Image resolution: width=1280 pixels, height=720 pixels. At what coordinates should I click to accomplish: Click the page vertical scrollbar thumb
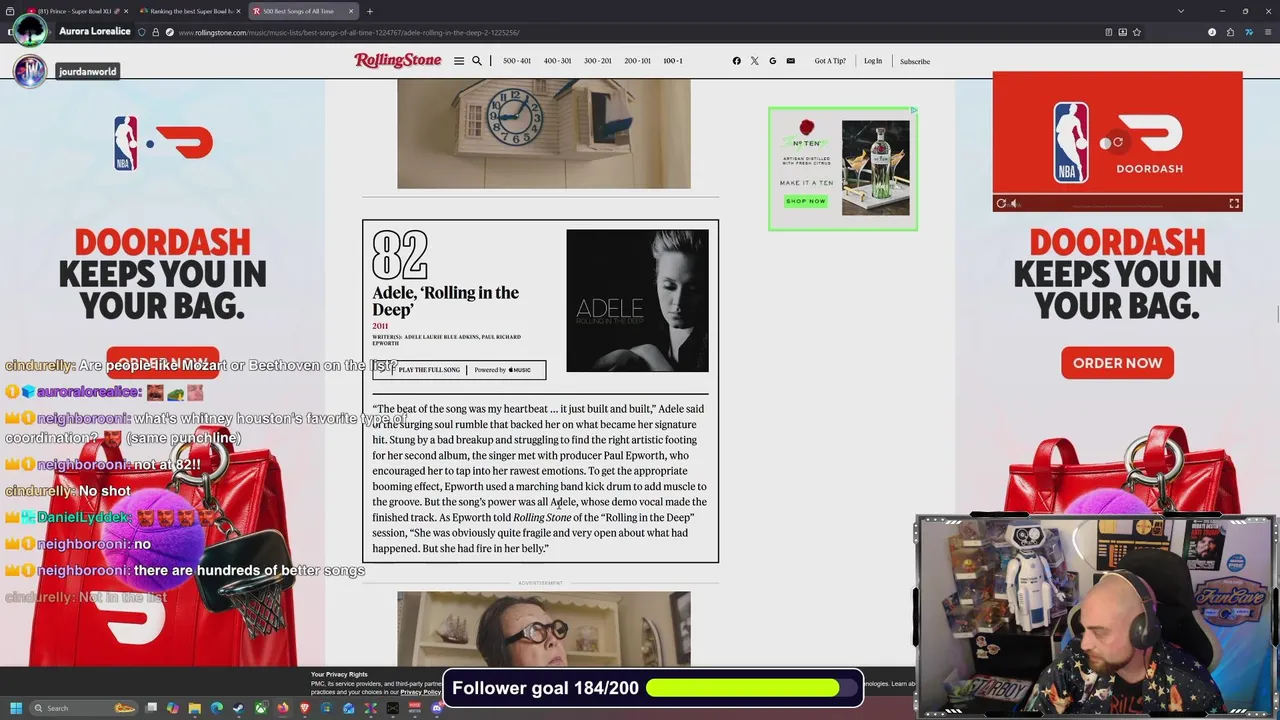pos(1276,313)
